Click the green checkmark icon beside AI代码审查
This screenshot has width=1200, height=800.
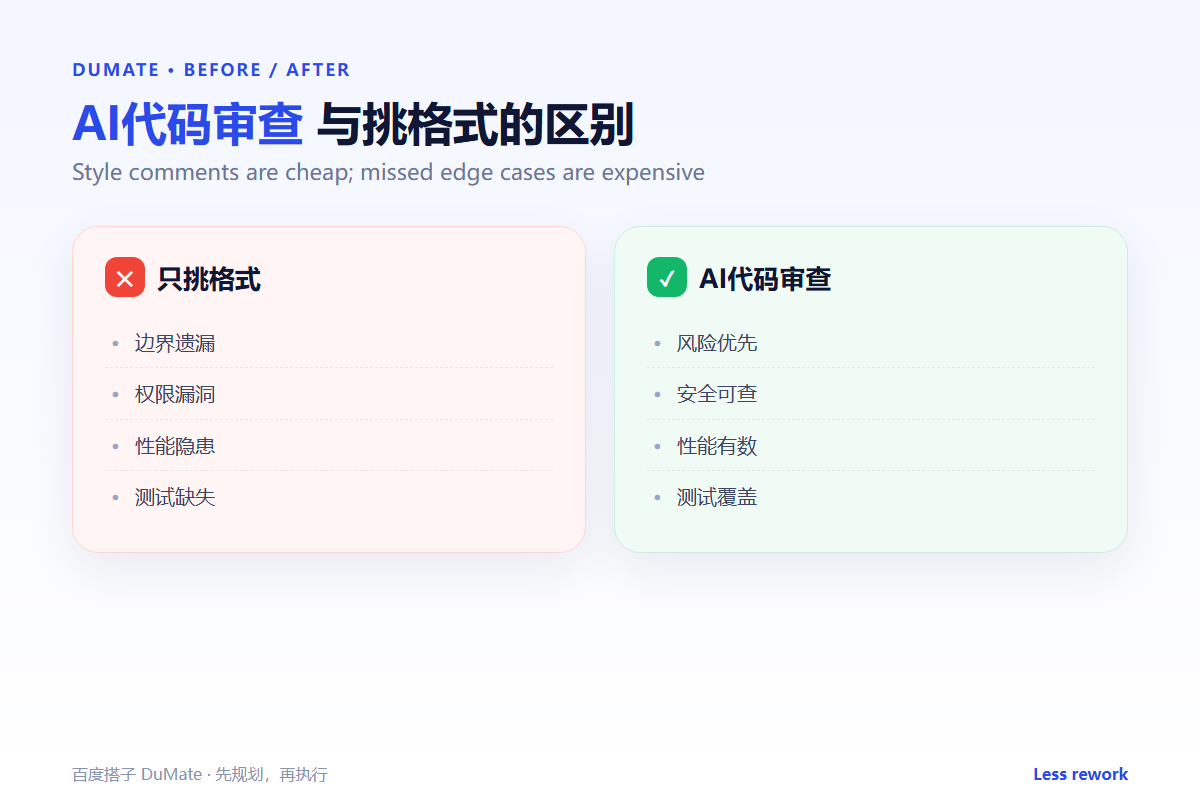pyautogui.click(x=667, y=277)
